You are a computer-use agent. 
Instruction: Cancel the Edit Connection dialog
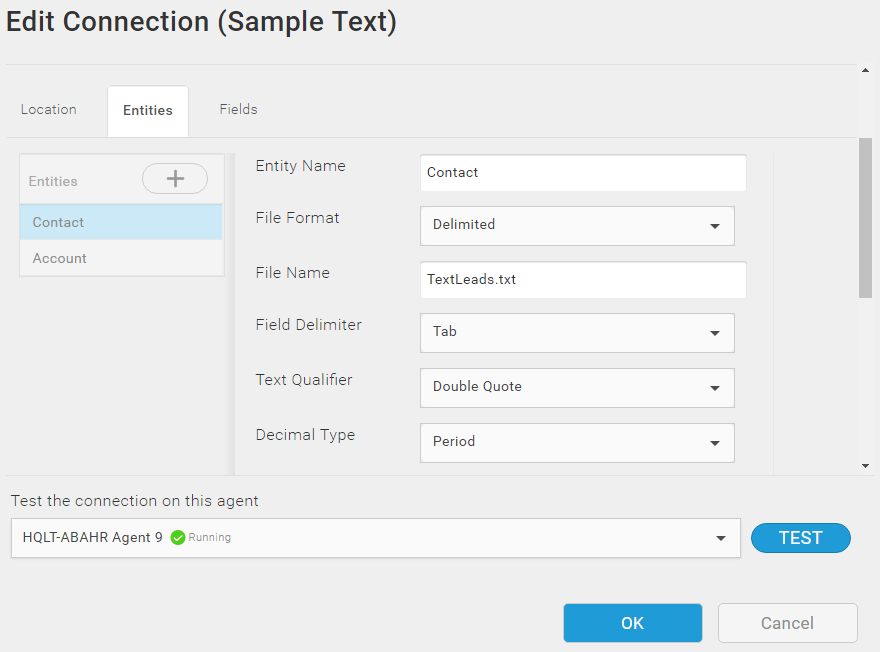tap(787, 623)
